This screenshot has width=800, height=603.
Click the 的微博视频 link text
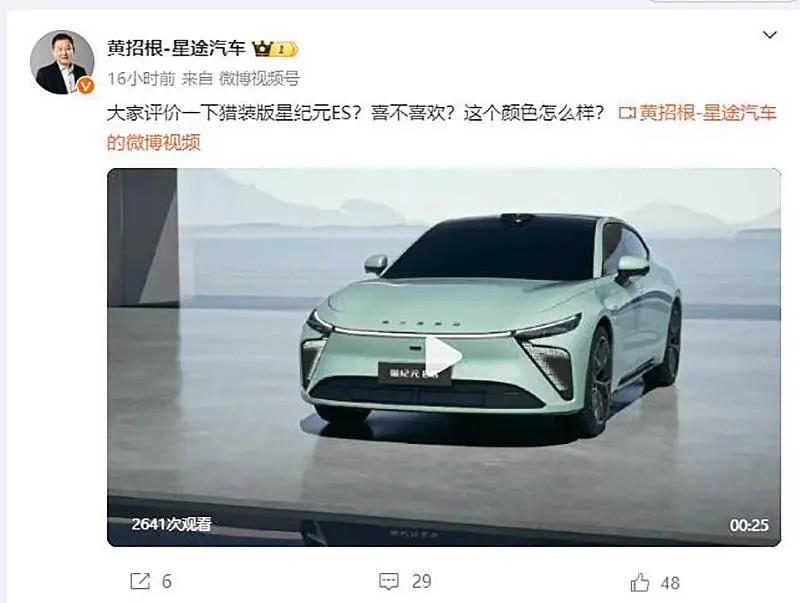click(x=154, y=142)
